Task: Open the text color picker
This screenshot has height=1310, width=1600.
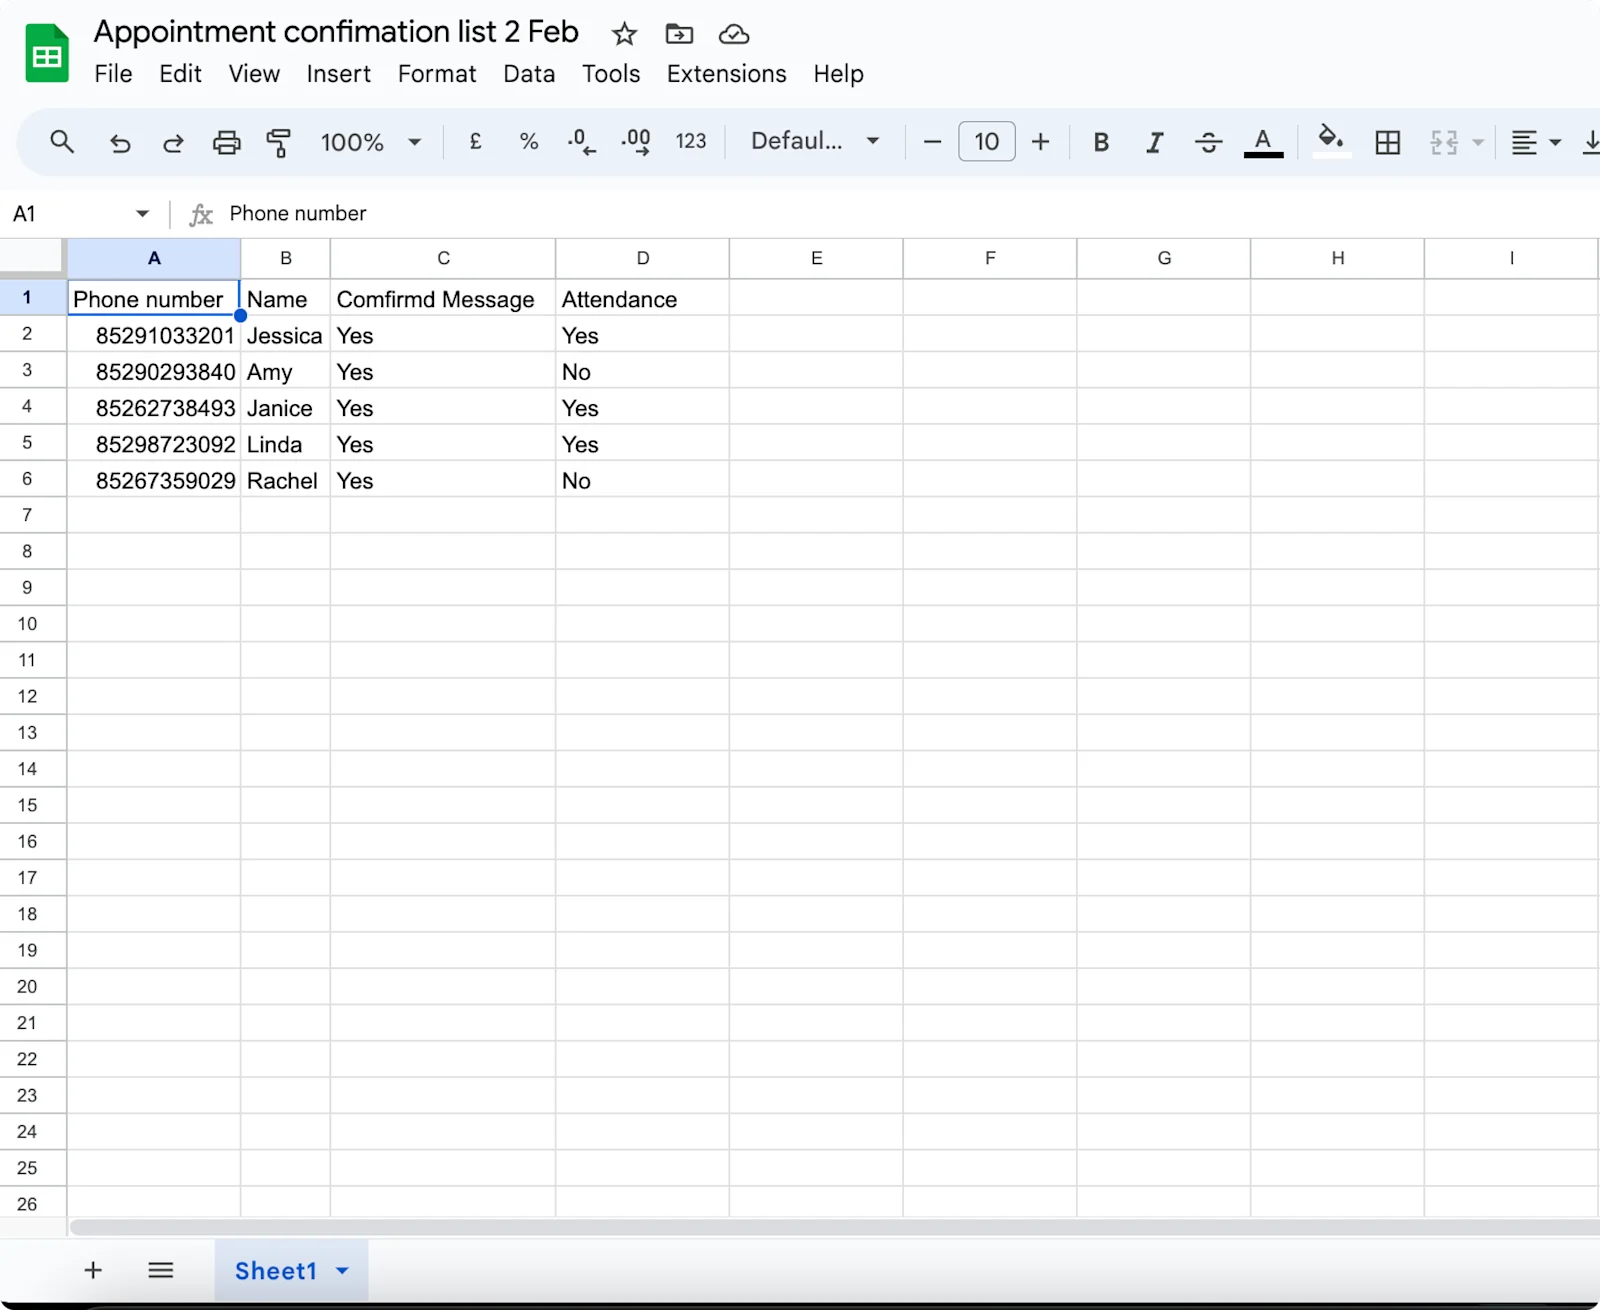Action: 1263,141
